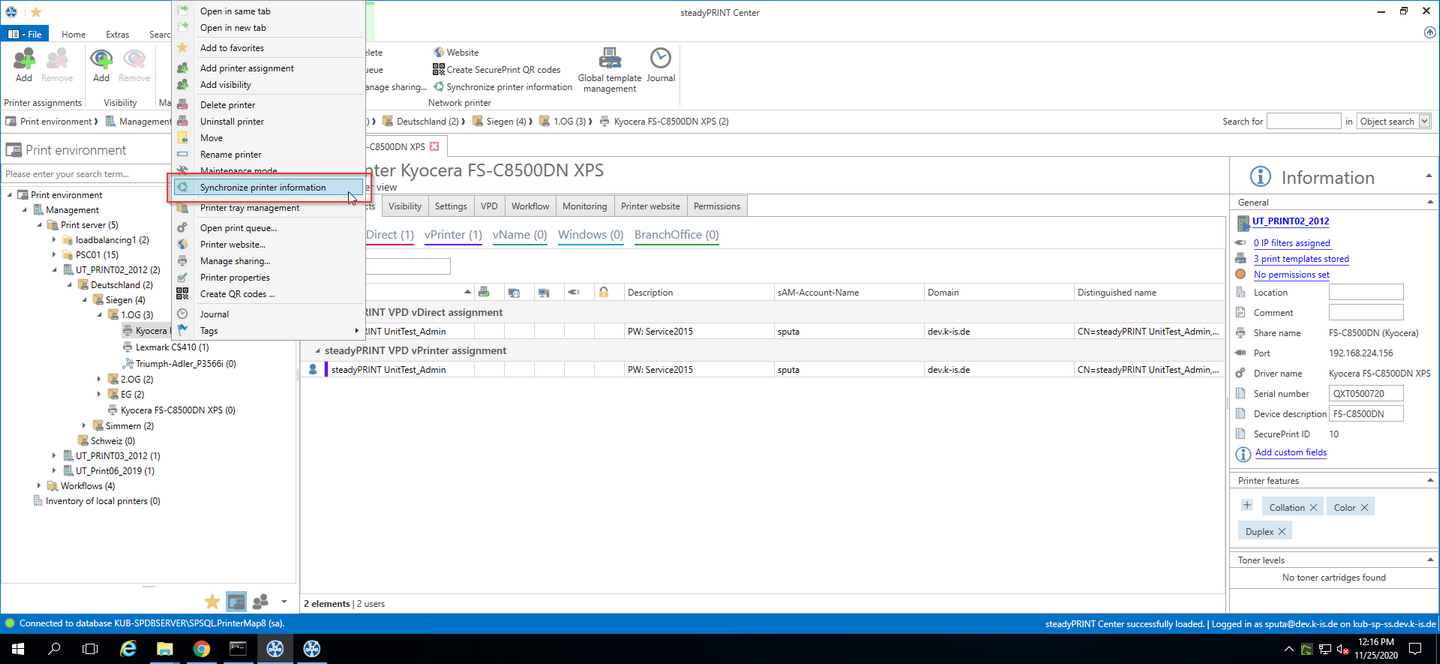1440x664 pixels.
Task: Click the taskbar search icon
Action: click(56, 649)
